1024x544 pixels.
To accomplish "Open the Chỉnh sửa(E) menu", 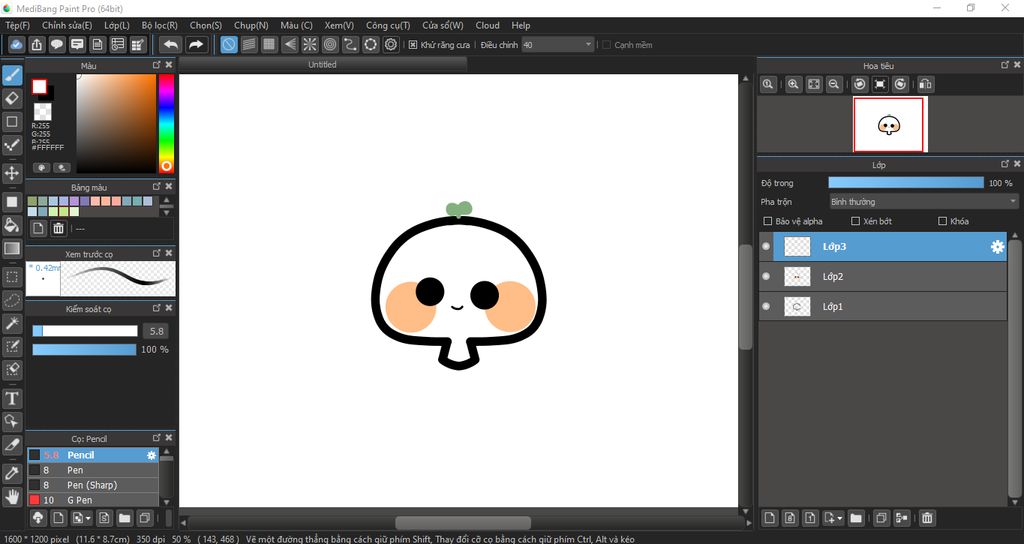I will [67, 25].
